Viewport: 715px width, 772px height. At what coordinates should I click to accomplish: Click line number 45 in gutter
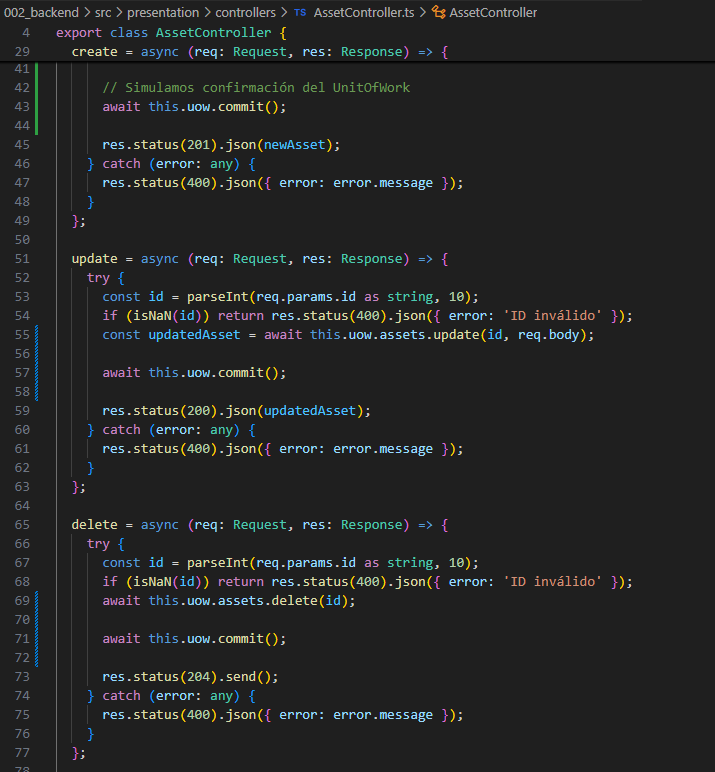[x=22, y=144]
